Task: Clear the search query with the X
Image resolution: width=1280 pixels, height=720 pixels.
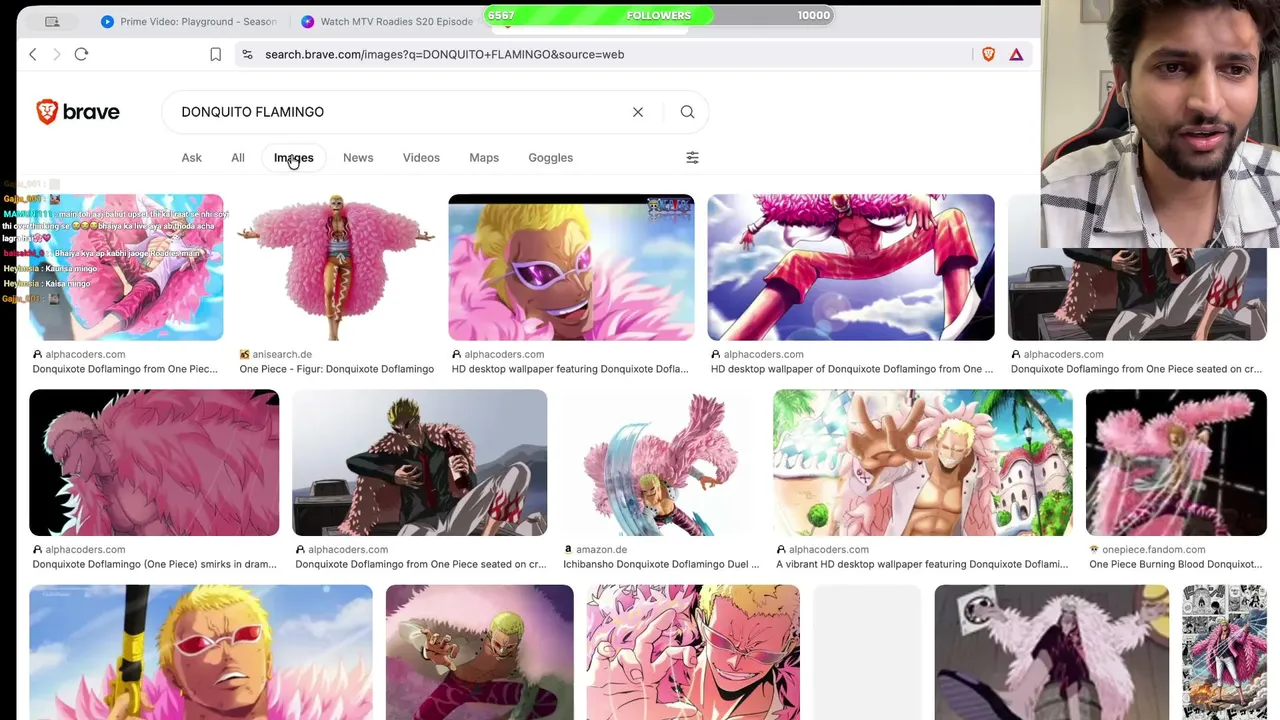Action: coord(638,112)
